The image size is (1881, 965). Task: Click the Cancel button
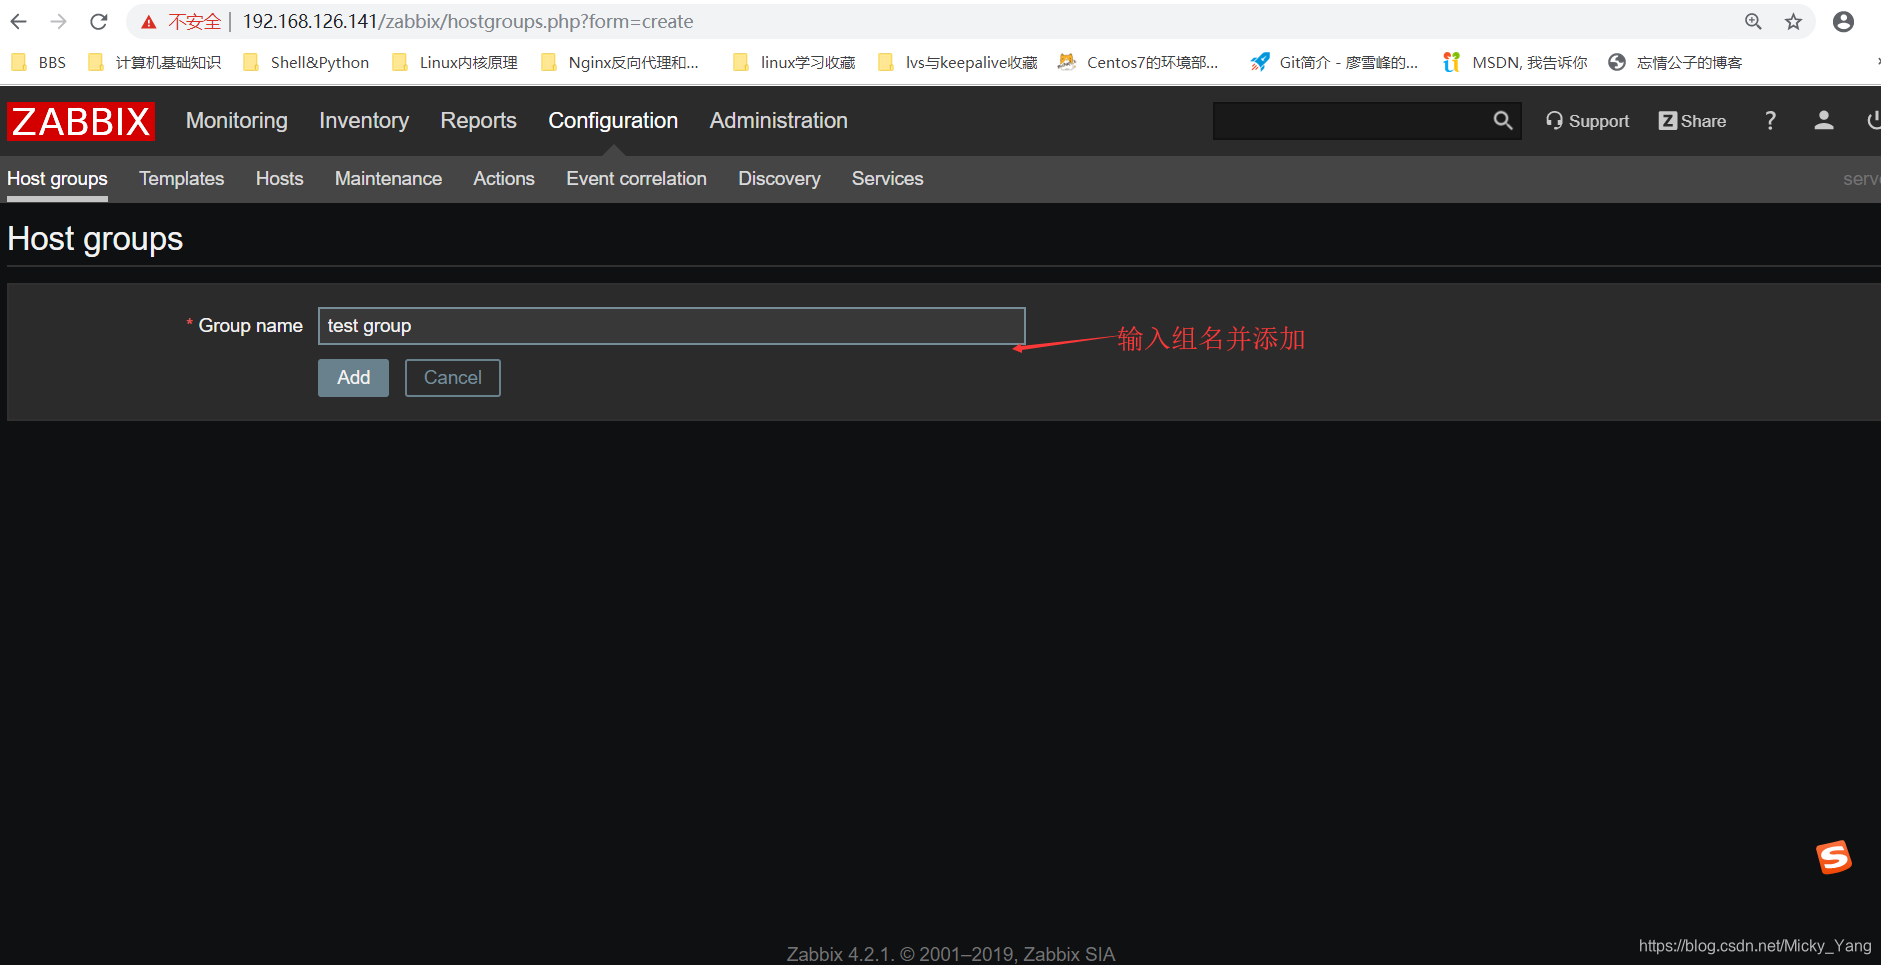(452, 378)
